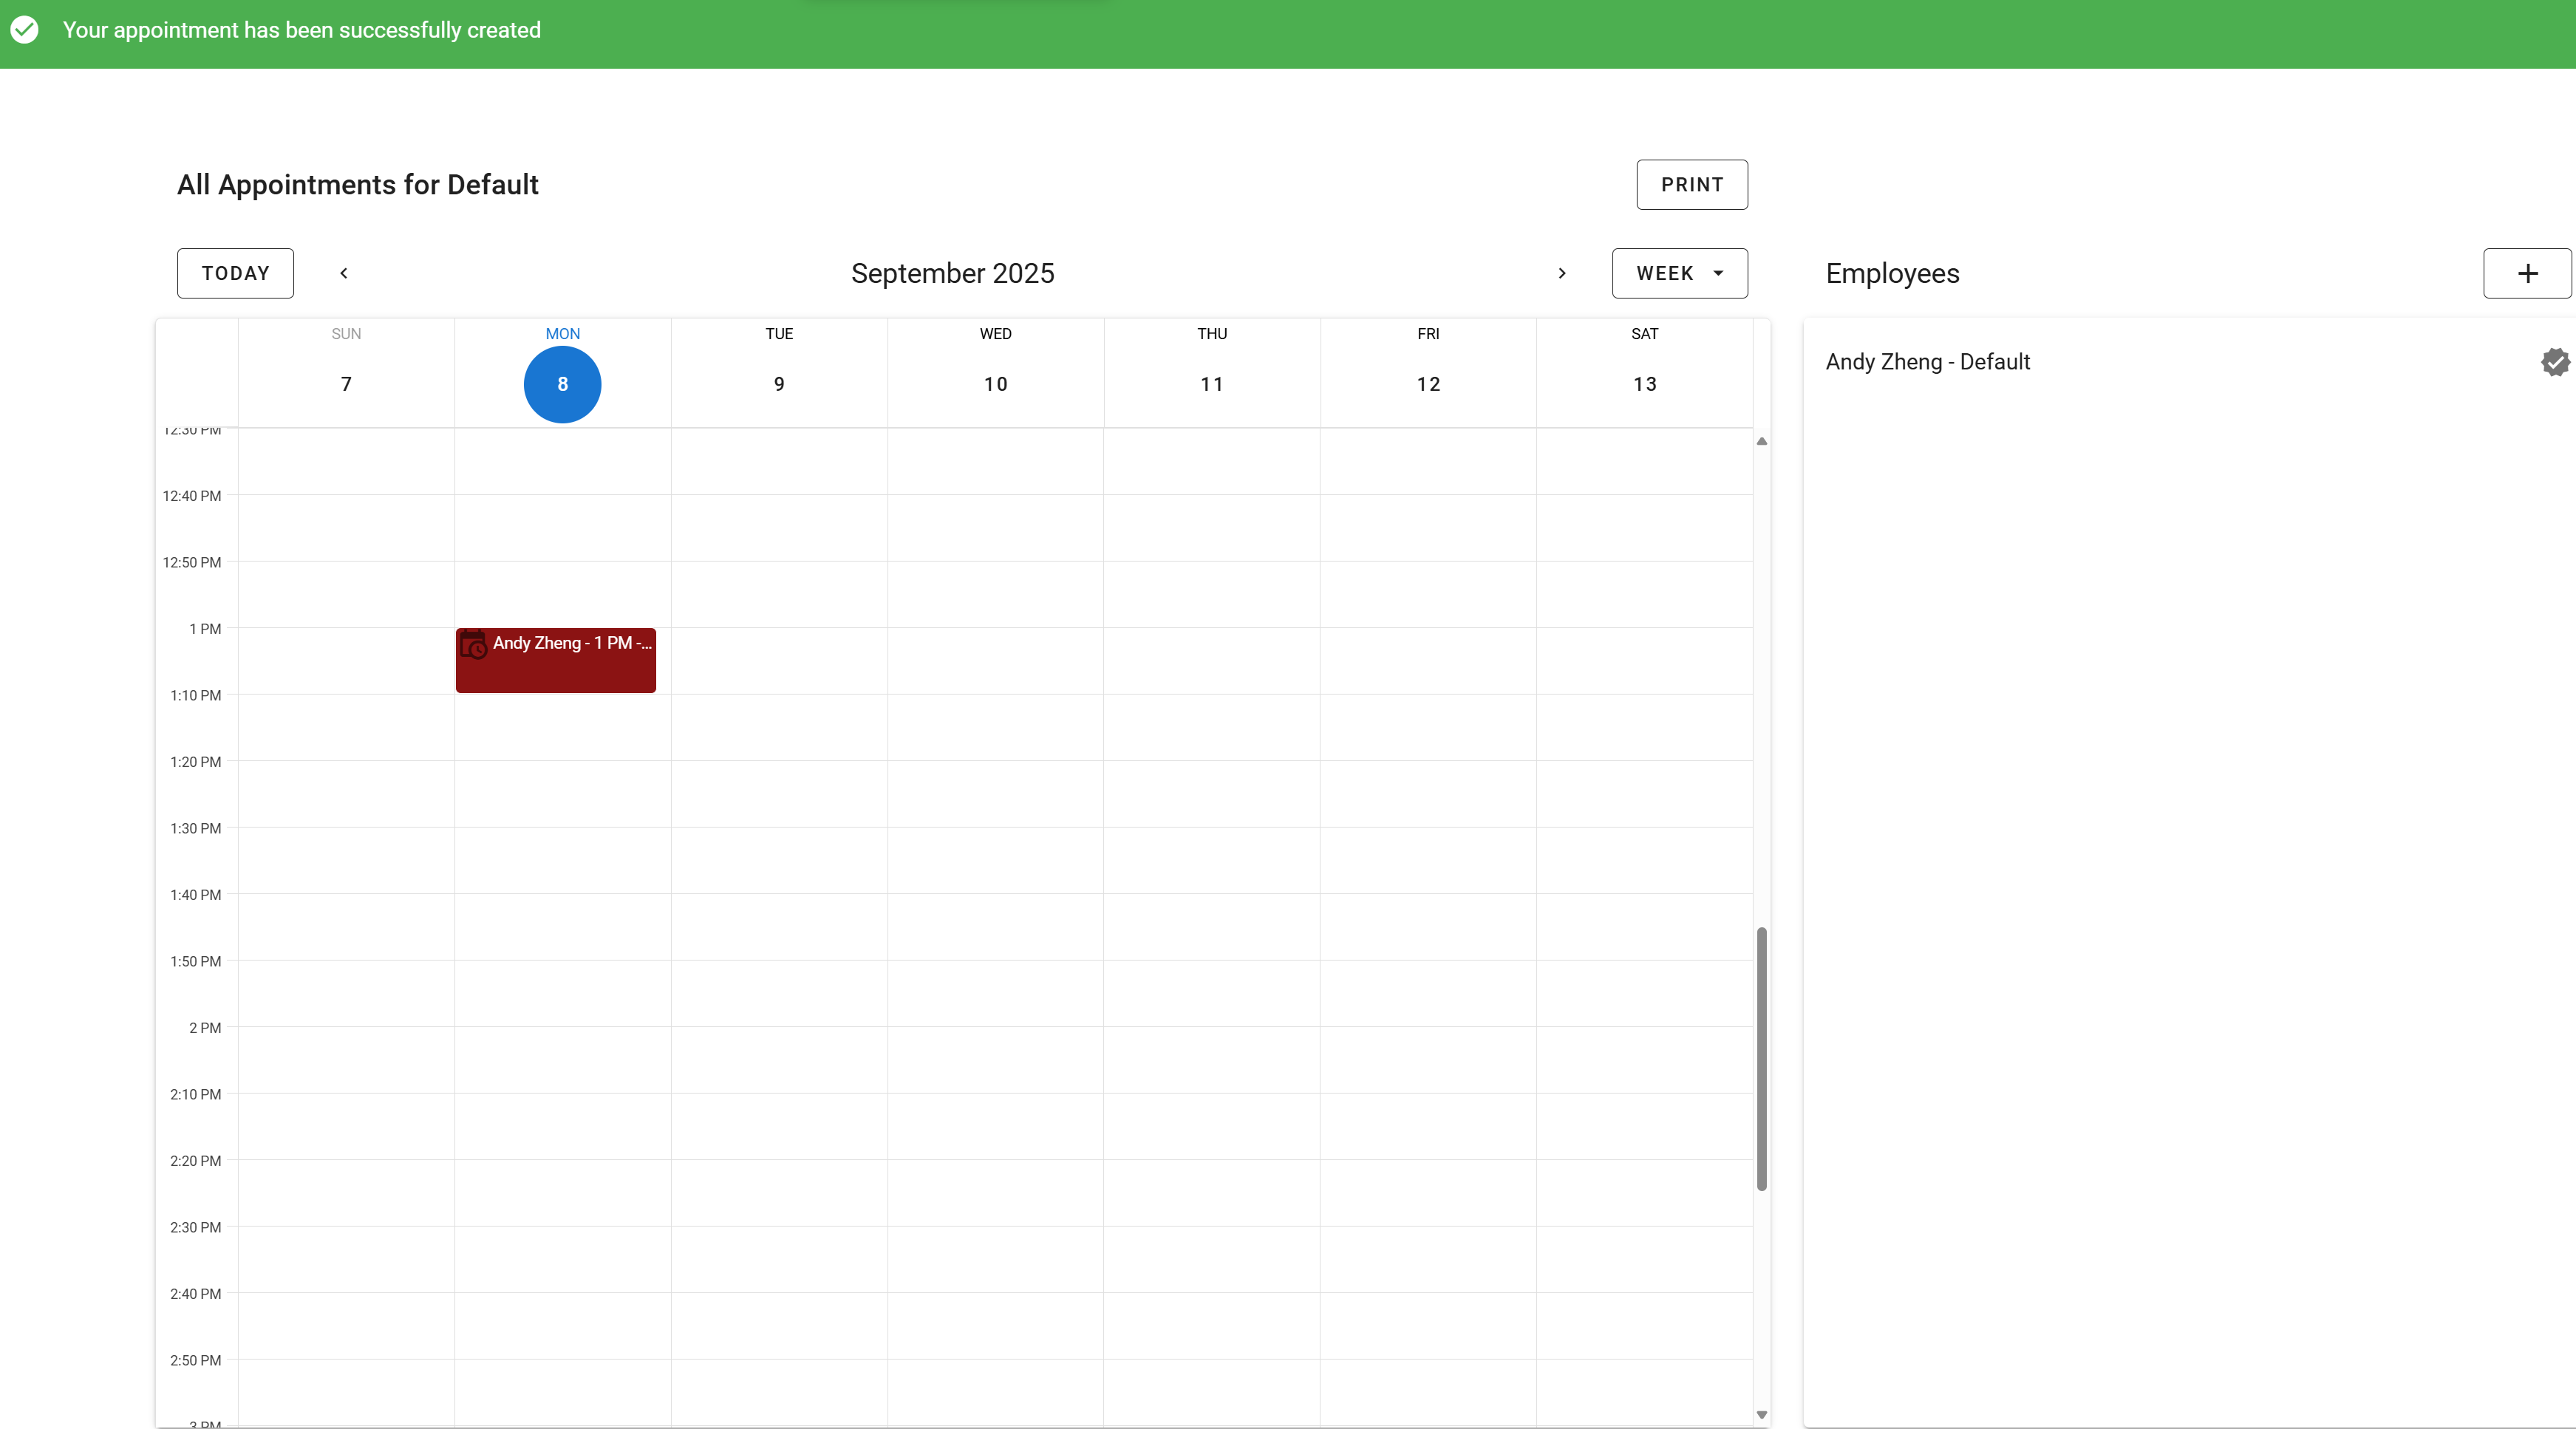
Task: Click the 2:10 PM time label
Action: tap(196, 1094)
